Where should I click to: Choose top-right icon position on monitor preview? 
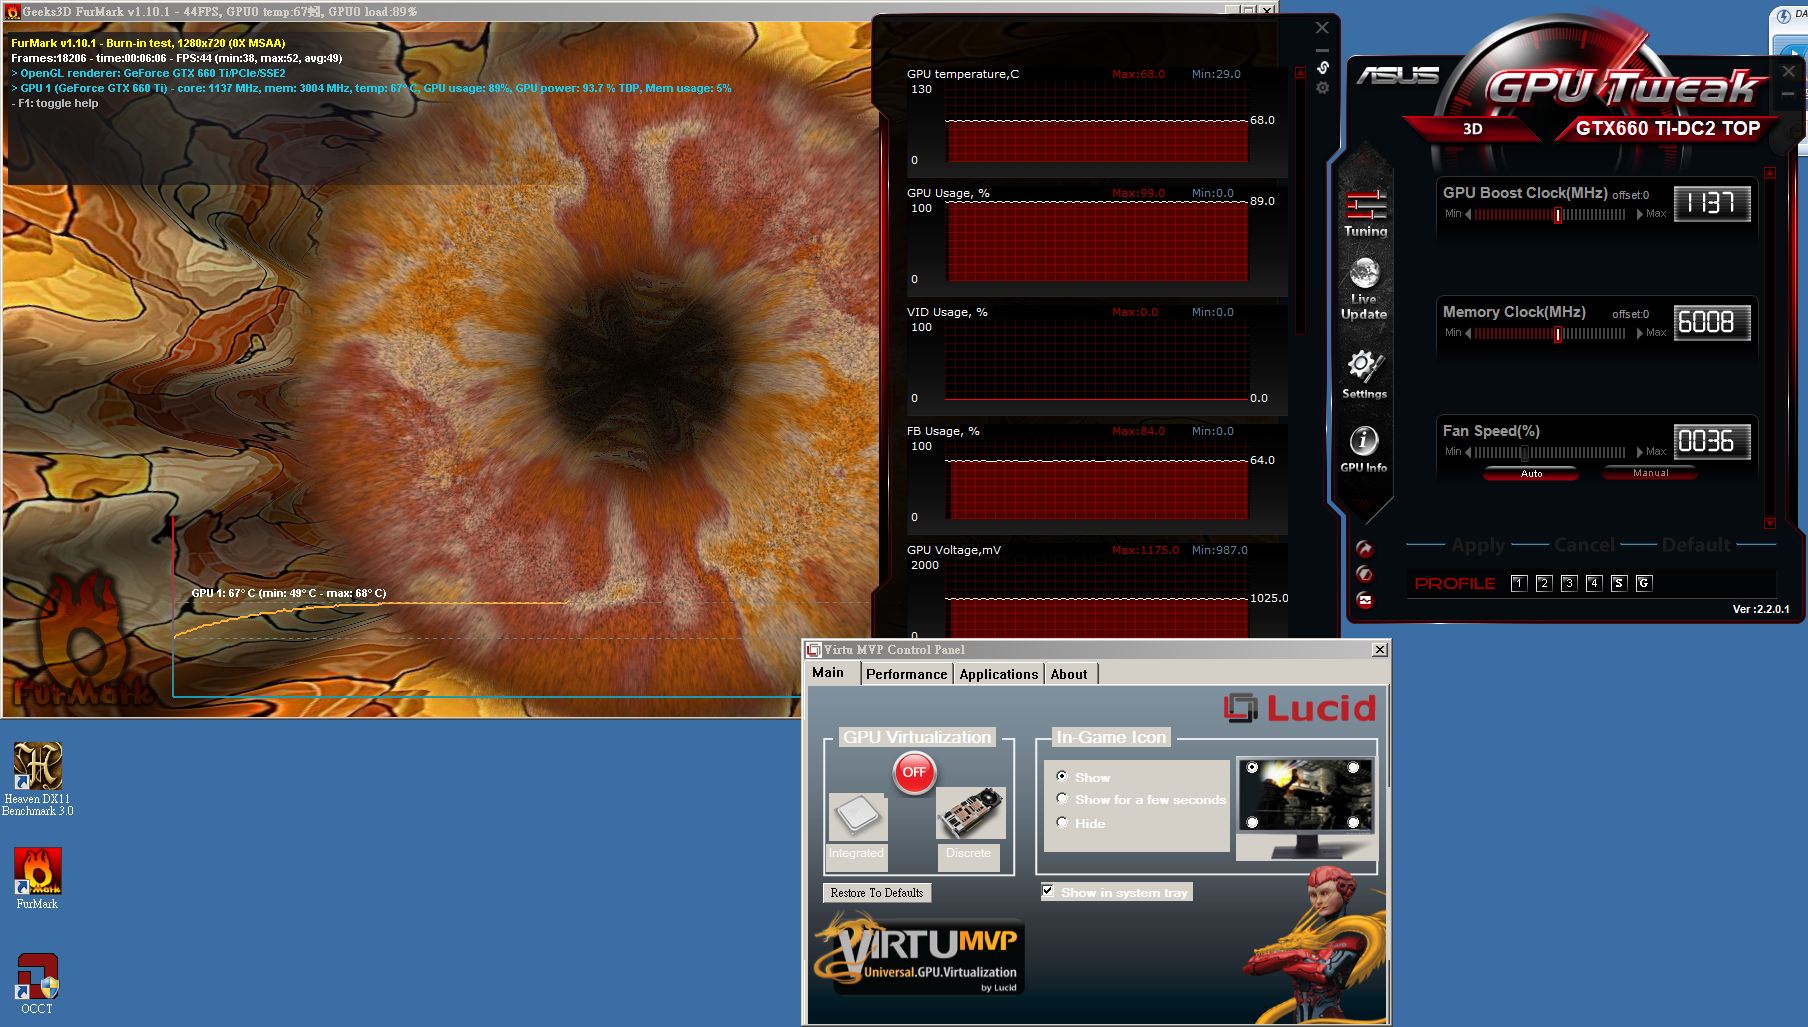1353,768
